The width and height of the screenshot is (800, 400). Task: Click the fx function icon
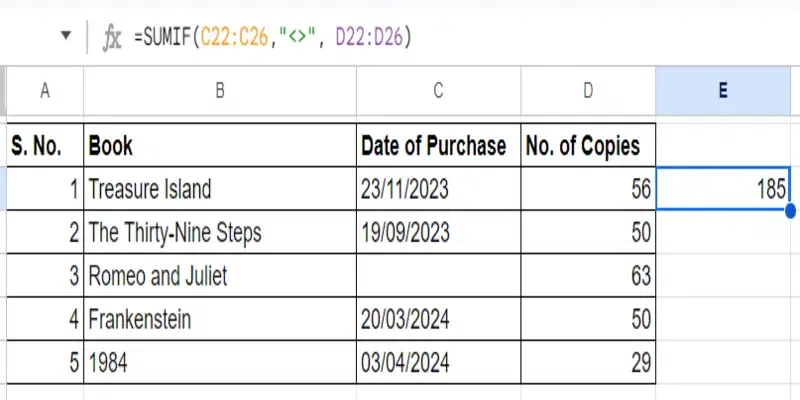pos(112,37)
